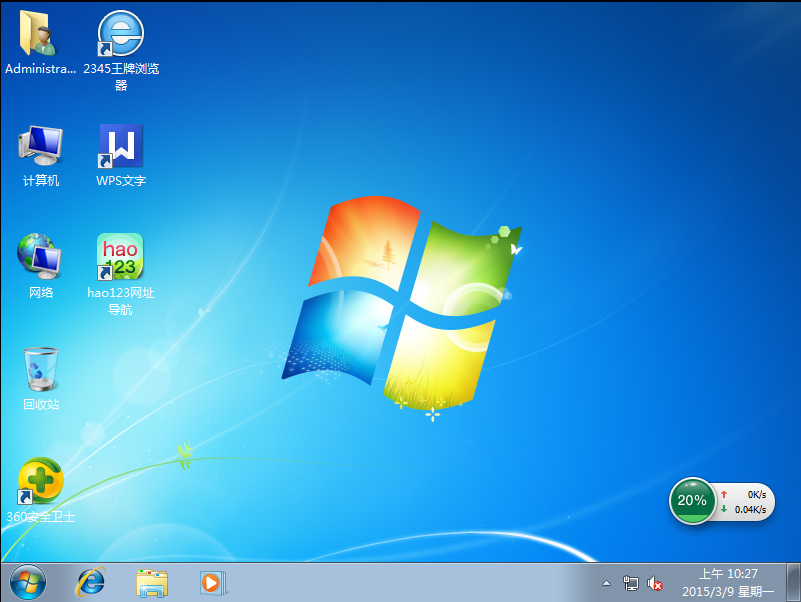Screen dimensions: 801x602
Task: Open the 网络 (Network) icon
Action: [40, 255]
